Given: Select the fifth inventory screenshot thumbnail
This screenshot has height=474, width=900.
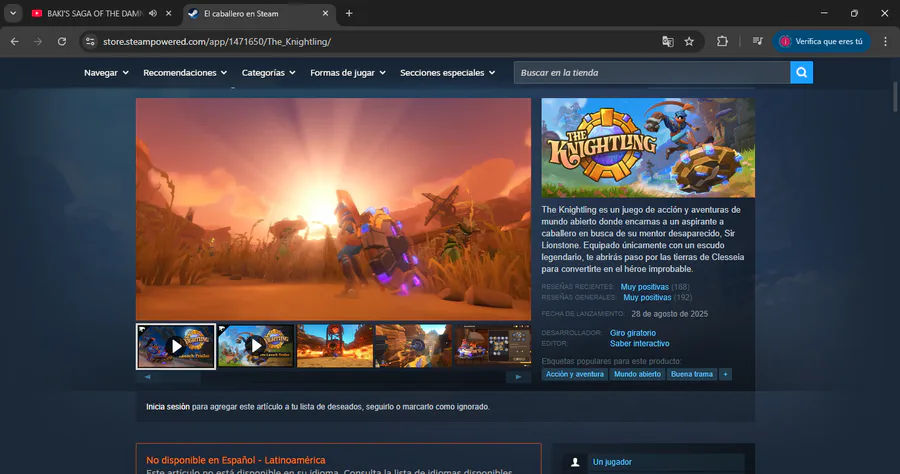Looking at the screenshot, I should click(x=493, y=346).
